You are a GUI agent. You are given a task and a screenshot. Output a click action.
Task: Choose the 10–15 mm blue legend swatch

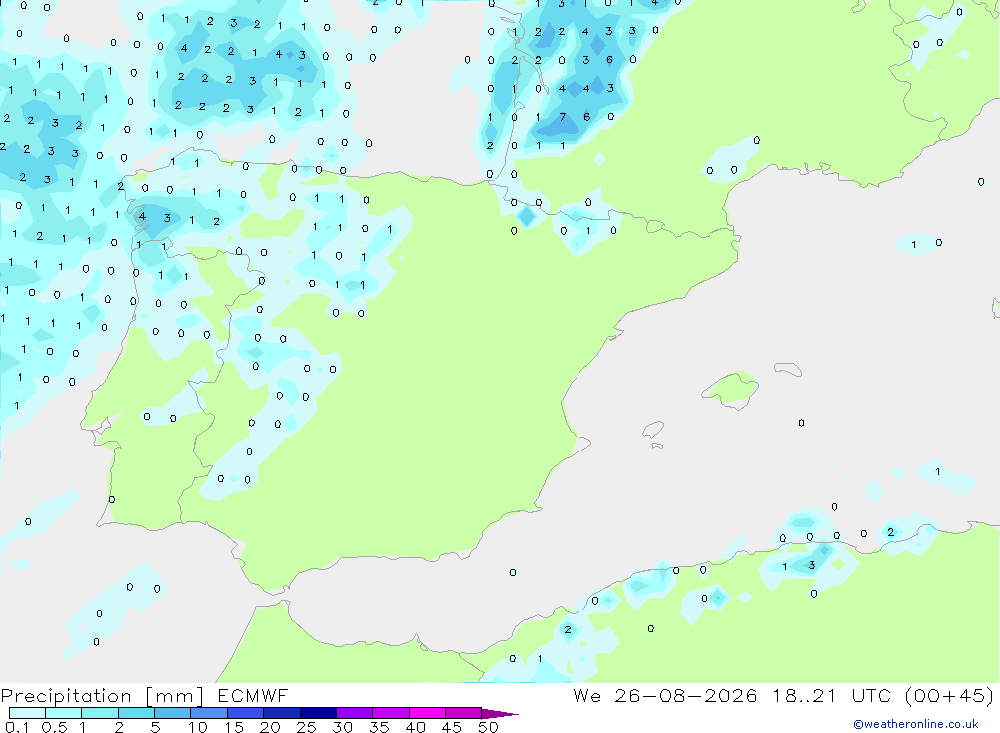(x=209, y=713)
